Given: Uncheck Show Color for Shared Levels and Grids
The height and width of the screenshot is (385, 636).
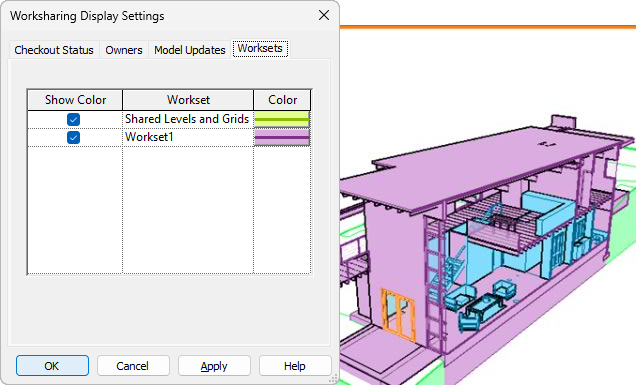Looking at the screenshot, I should [x=73, y=119].
